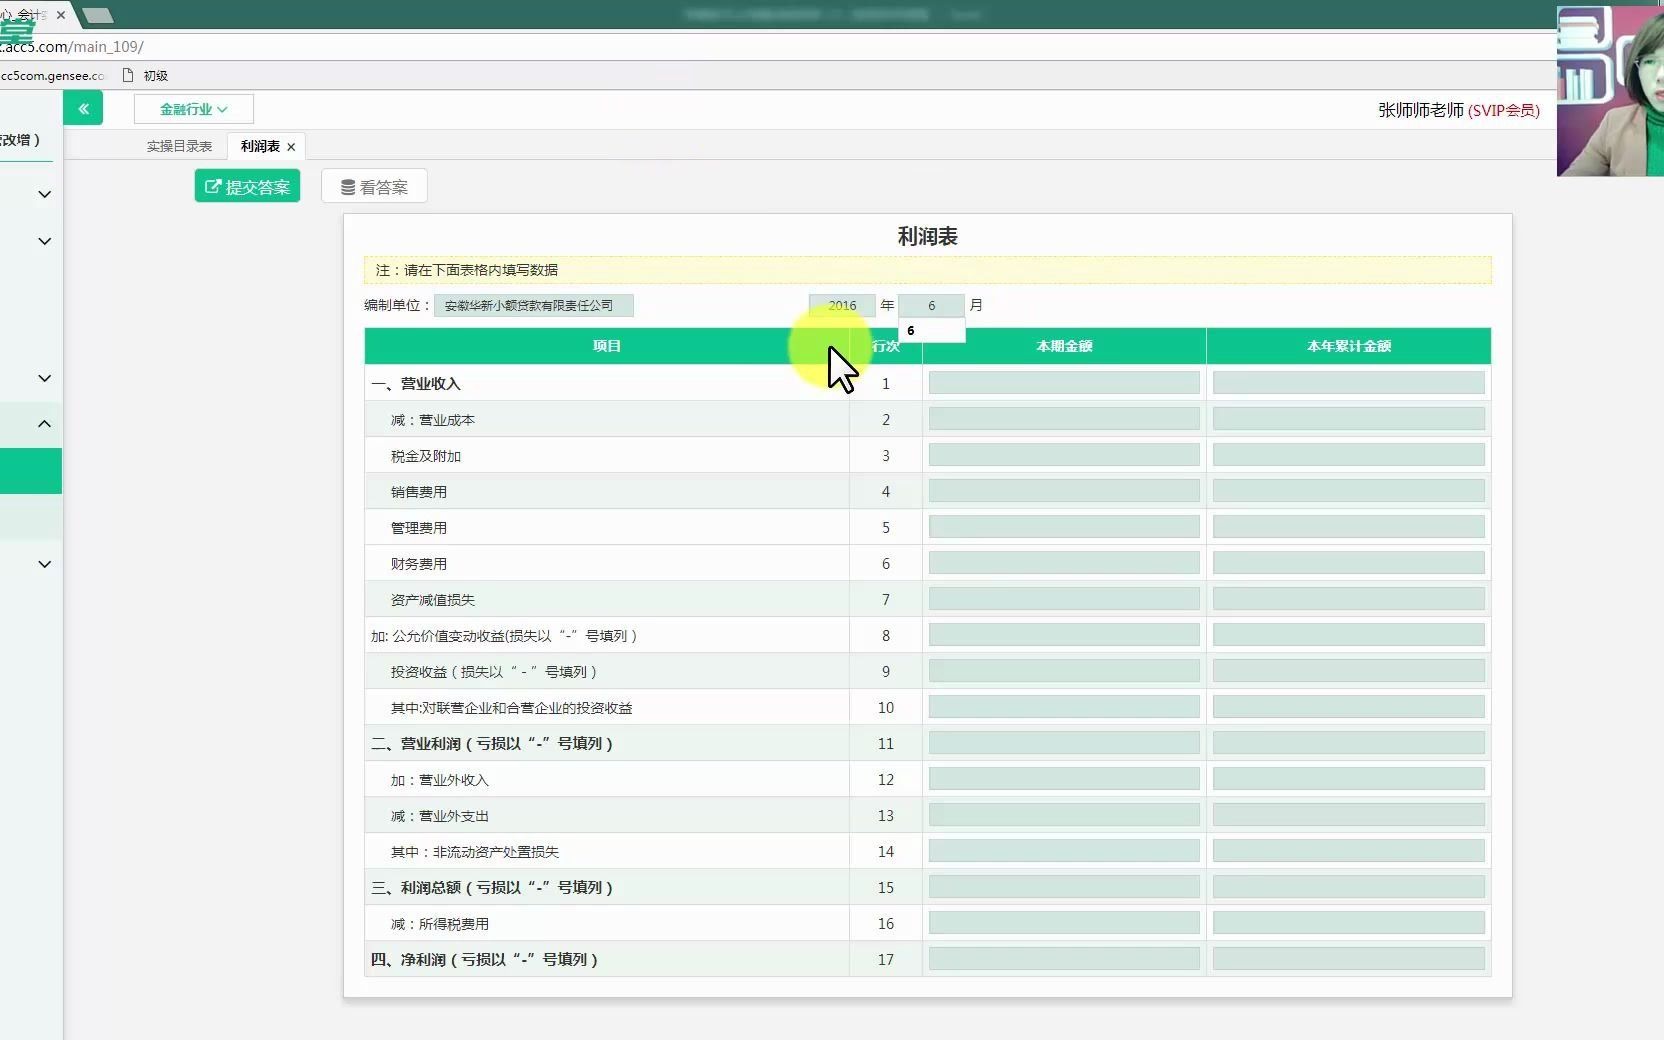Click the 营业收入 amount input field
1664x1040 pixels.
pyautogui.click(x=1063, y=383)
